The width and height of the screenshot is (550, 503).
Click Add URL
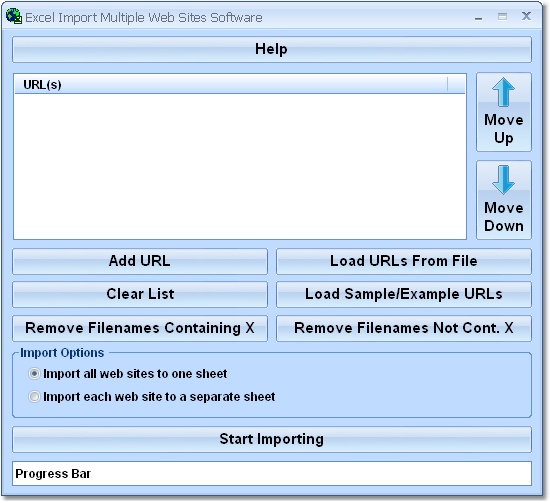140,261
